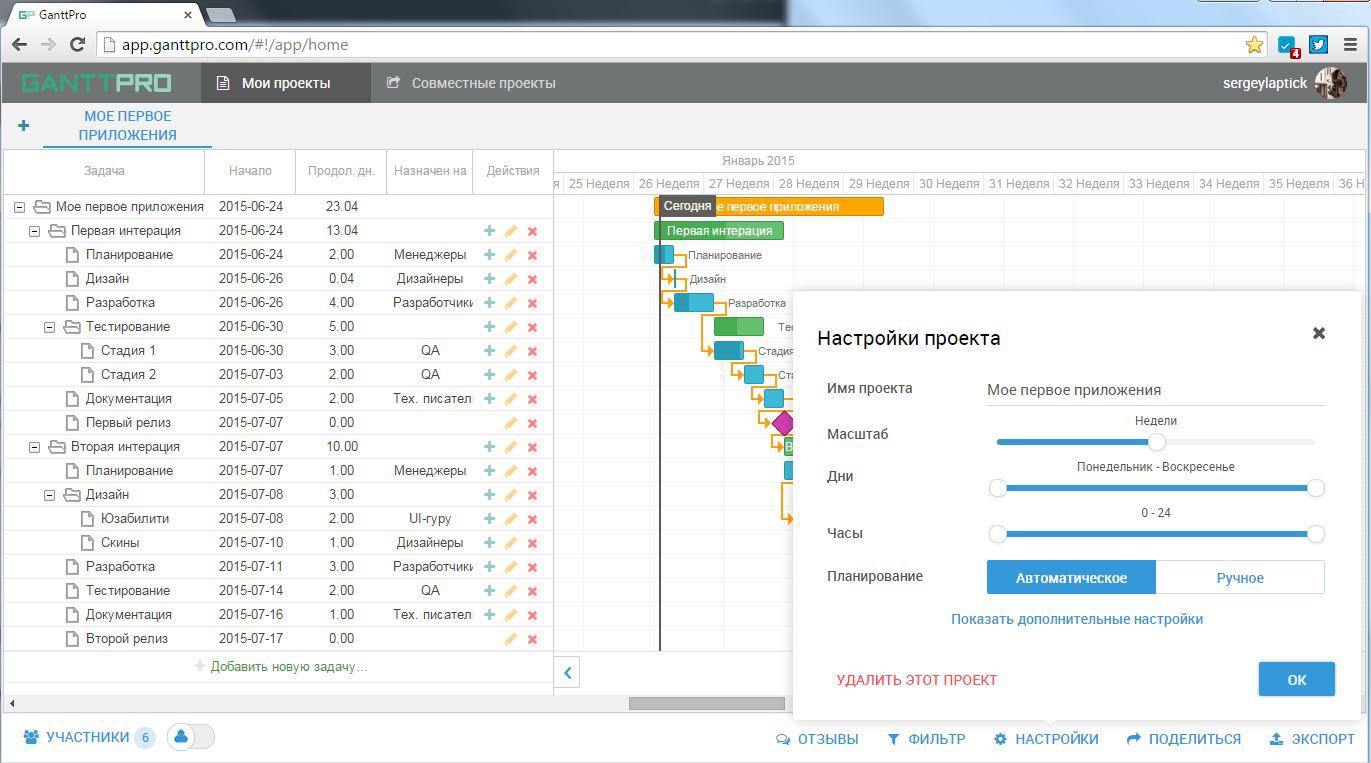Click the Продол. дн. column header
The image size is (1371, 763).
[341, 171]
